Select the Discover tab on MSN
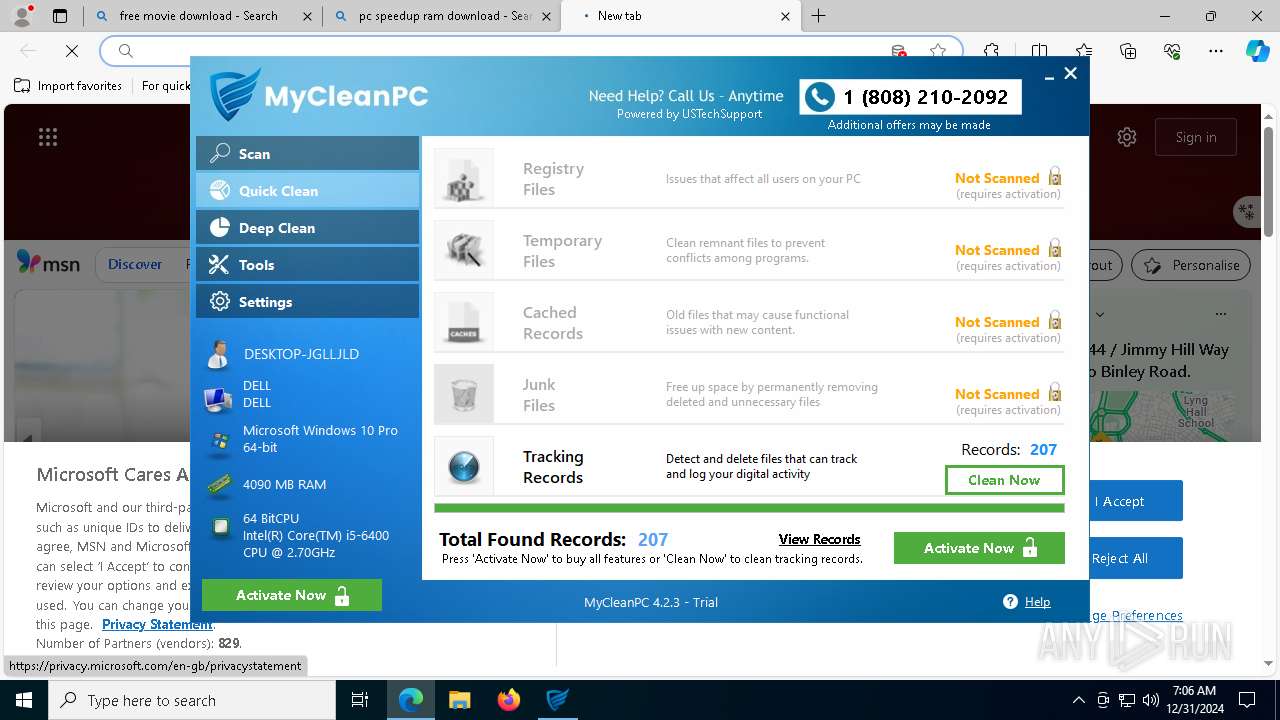The image size is (1280, 720). (134, 265)
